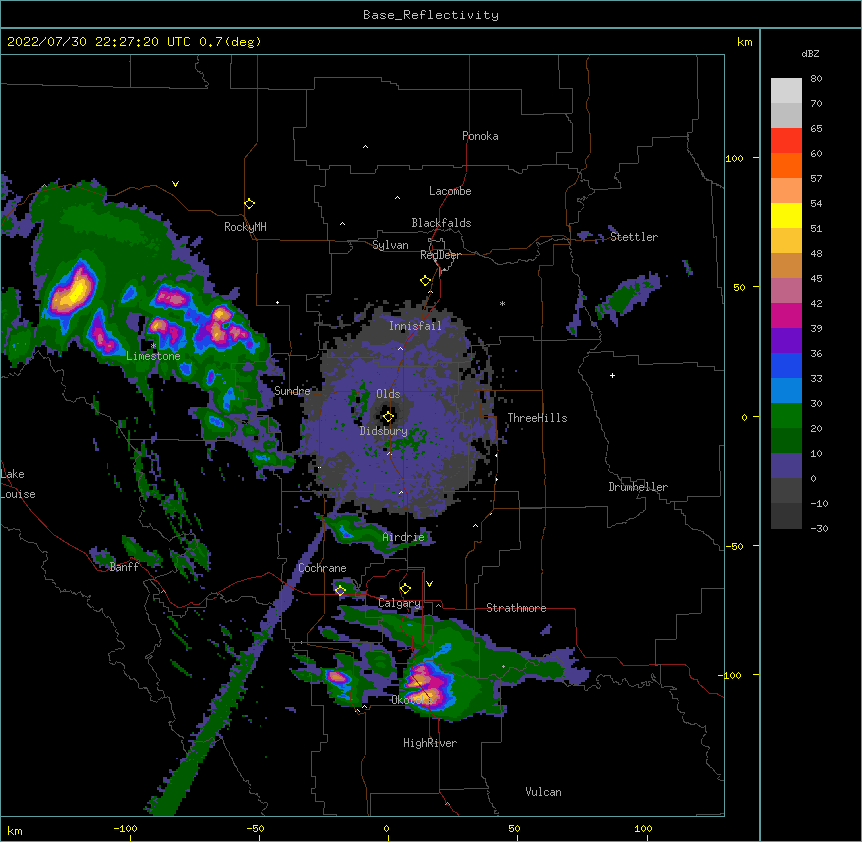Select the Lacombe city label
Screen dimensions: 862x842
(x=450, y=191)
